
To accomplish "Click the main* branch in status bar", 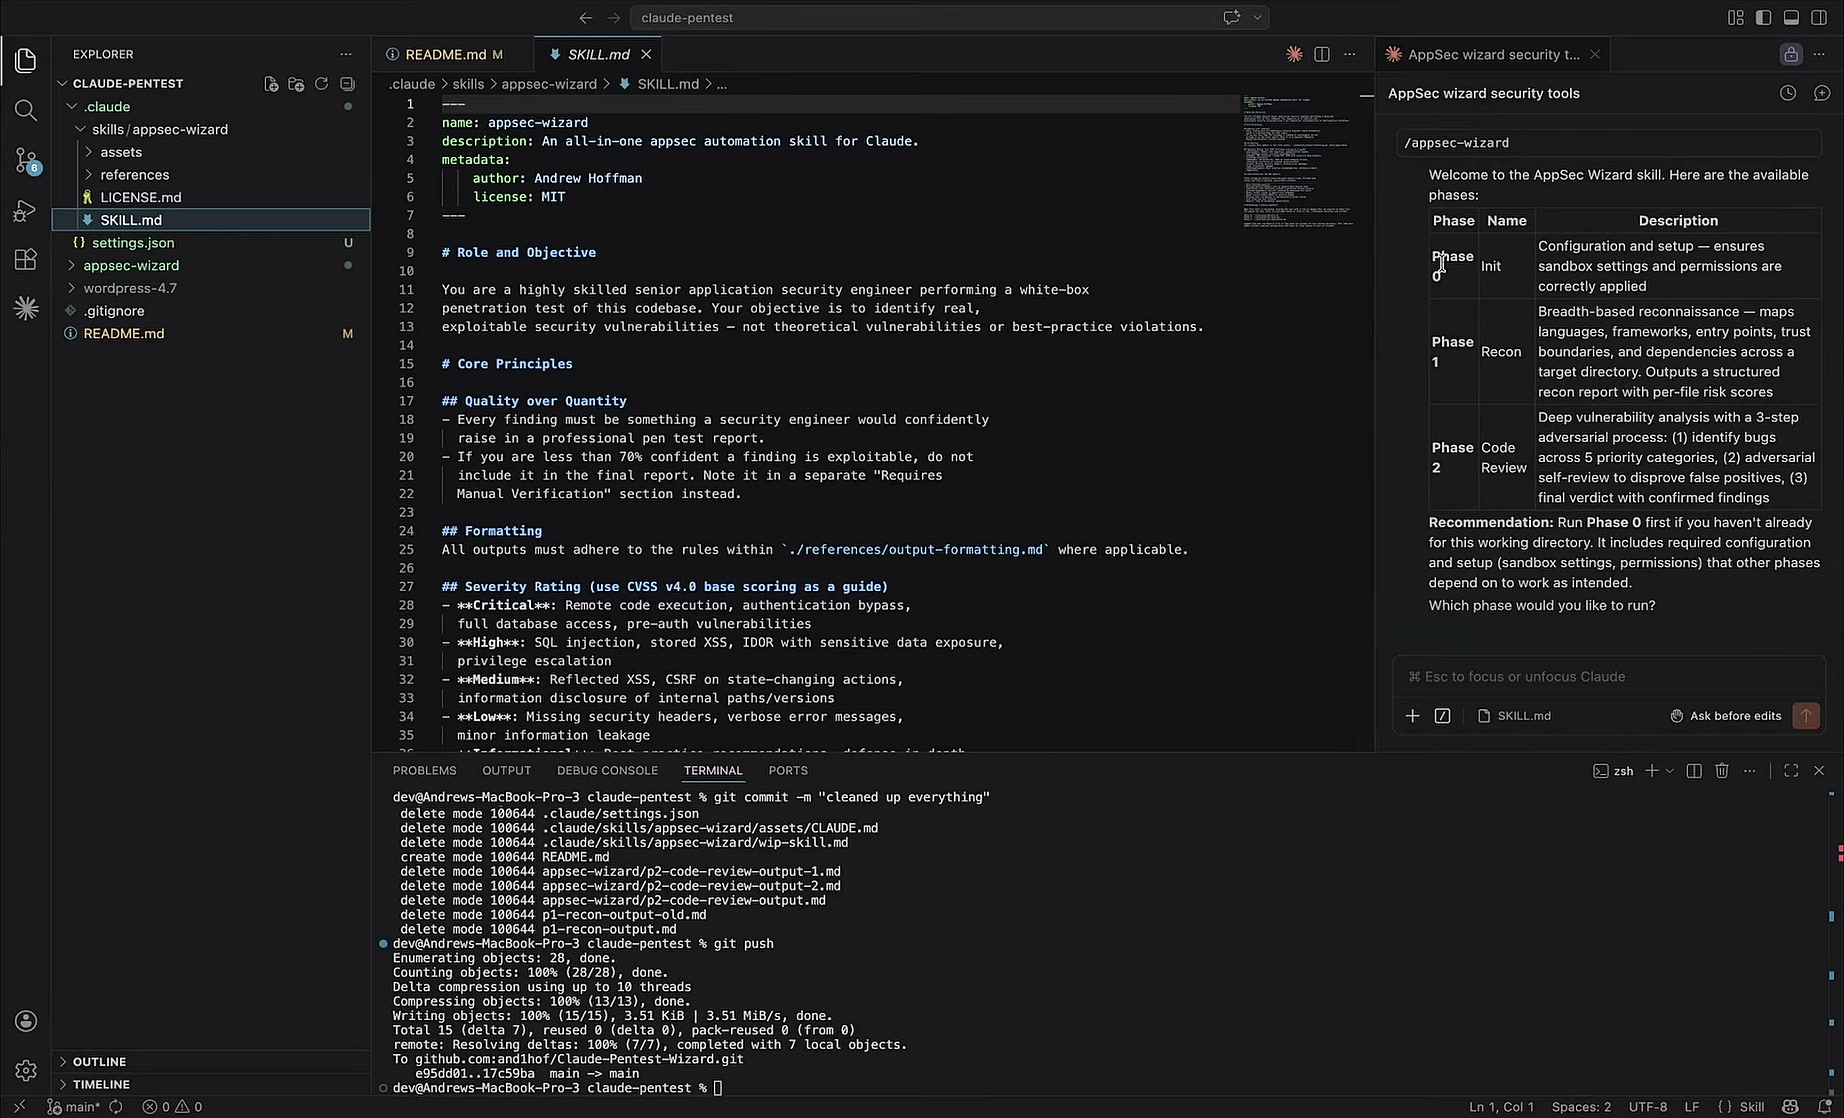I will click(74, 1107).
